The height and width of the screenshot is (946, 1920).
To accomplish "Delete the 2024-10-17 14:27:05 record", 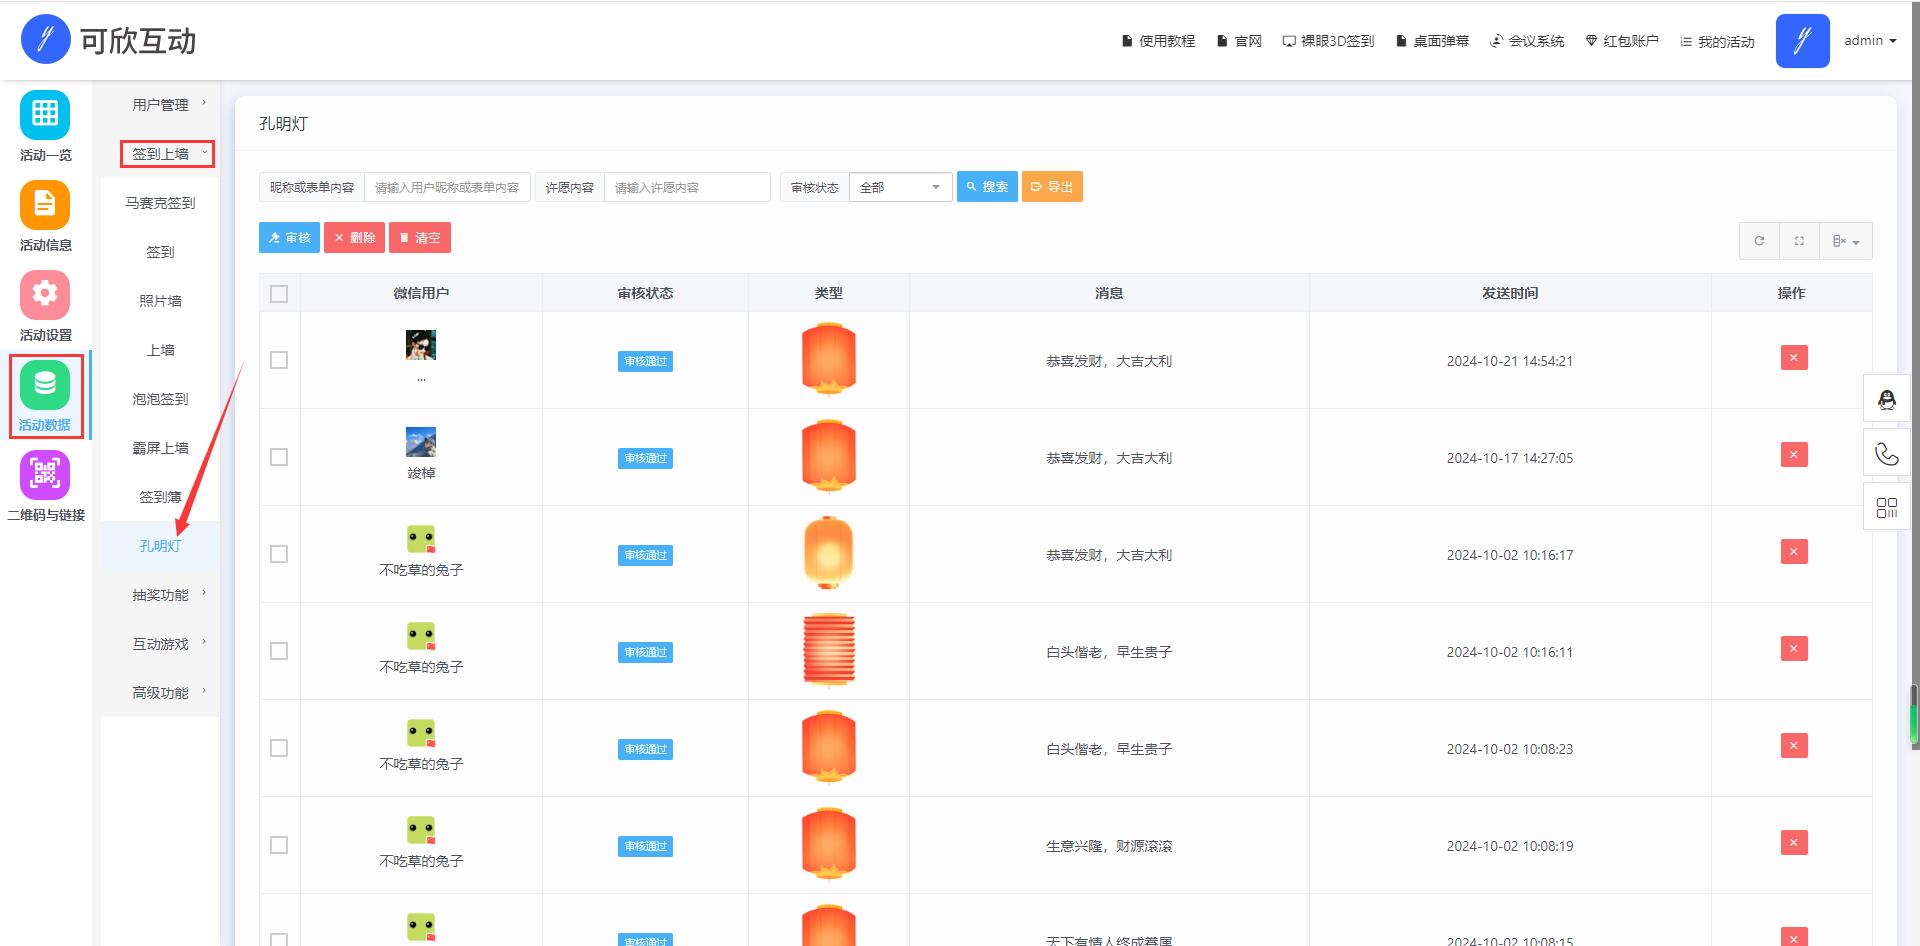I will tap(1794, 455).
